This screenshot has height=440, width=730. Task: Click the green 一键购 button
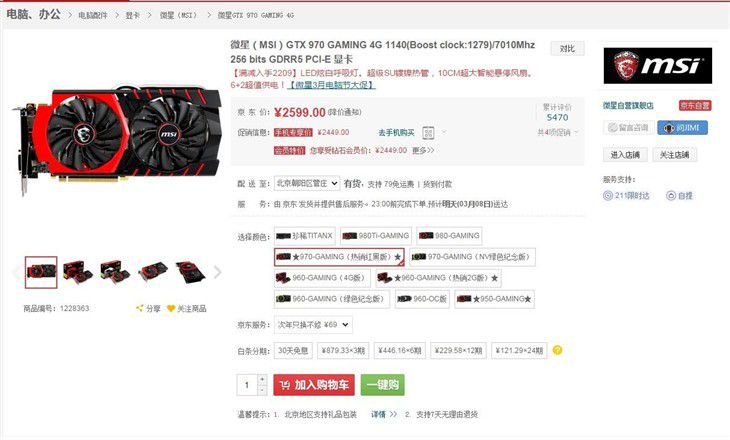tap(383, 385)
